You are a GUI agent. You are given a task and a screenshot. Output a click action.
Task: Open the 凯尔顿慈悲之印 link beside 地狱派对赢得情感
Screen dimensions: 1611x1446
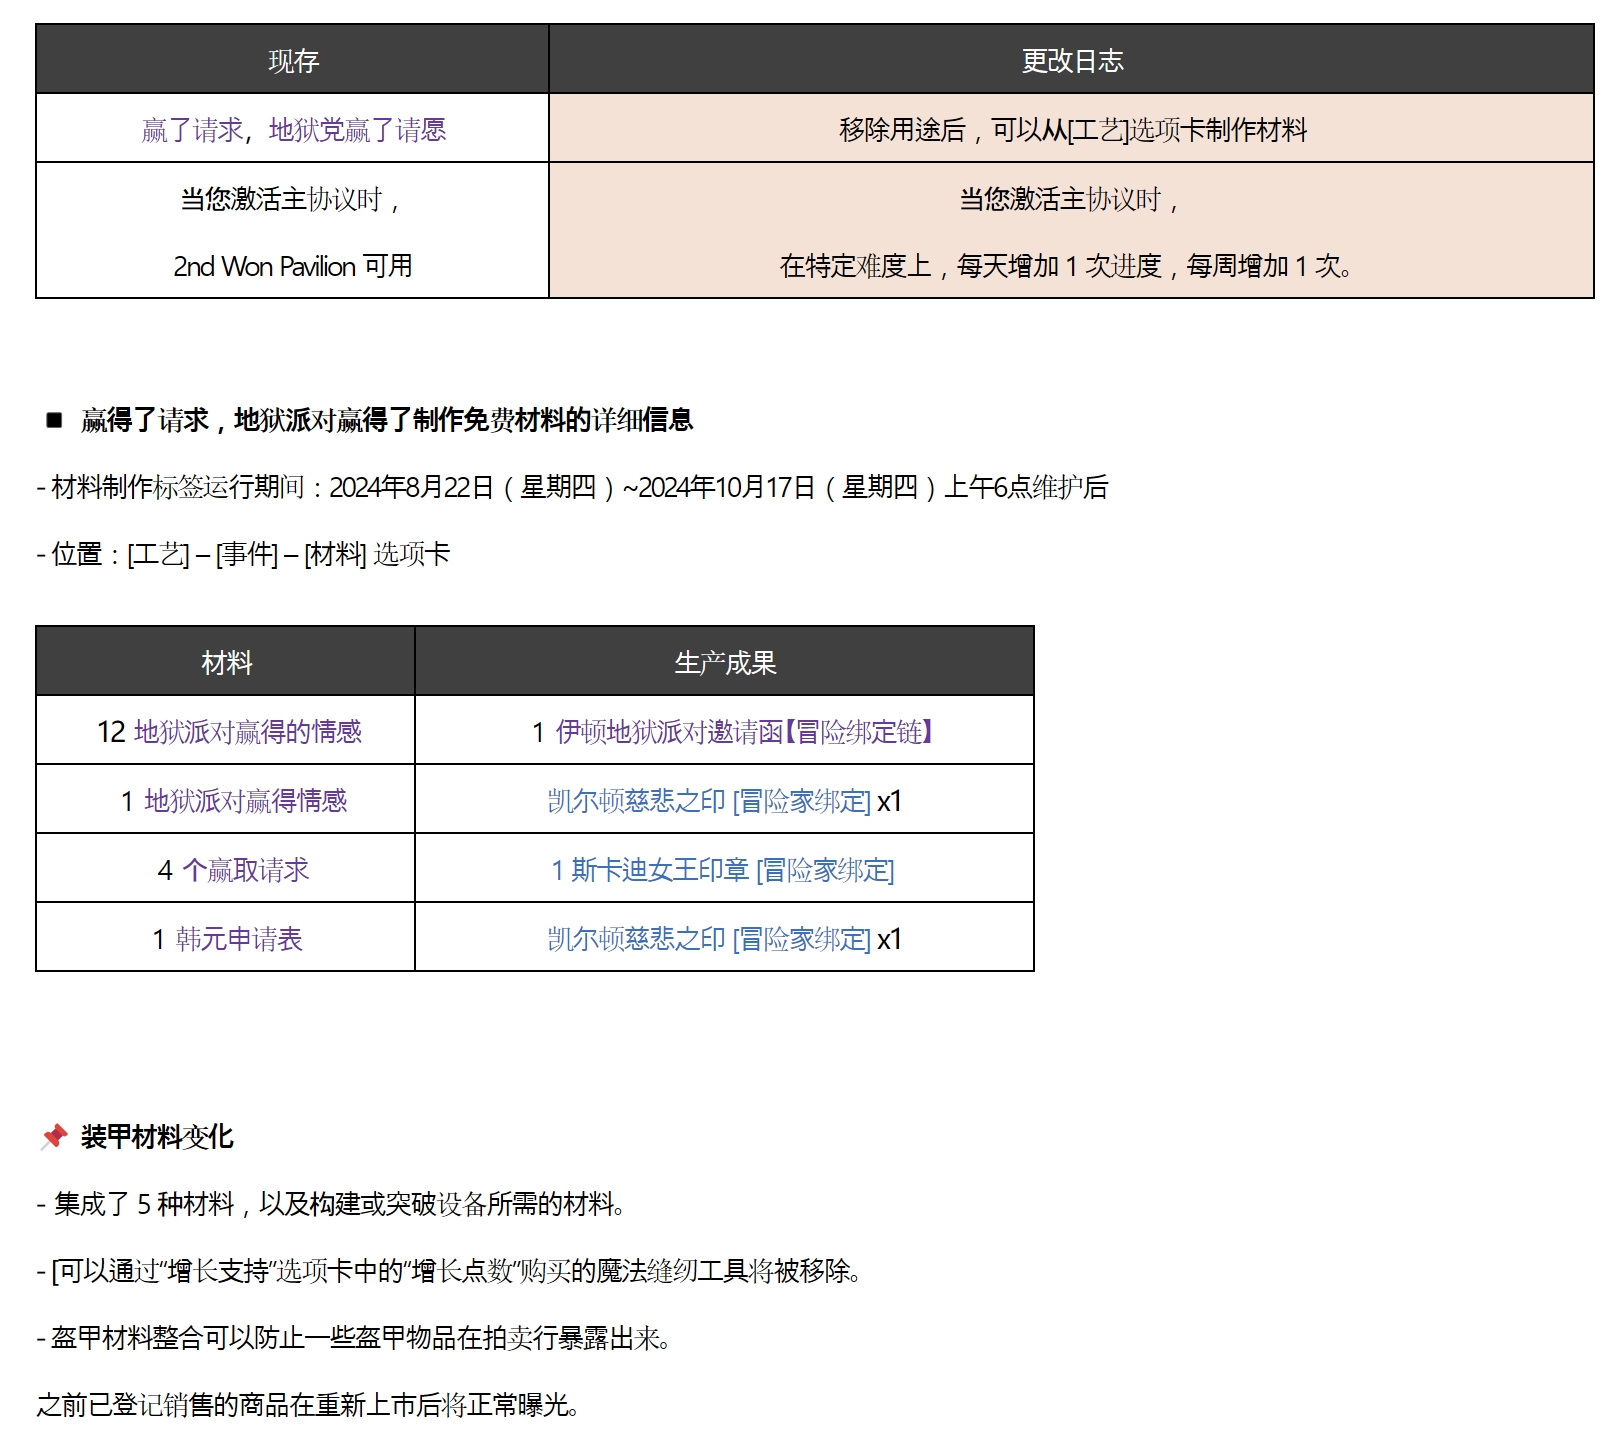pyautogui.click(x=709, y=801)
